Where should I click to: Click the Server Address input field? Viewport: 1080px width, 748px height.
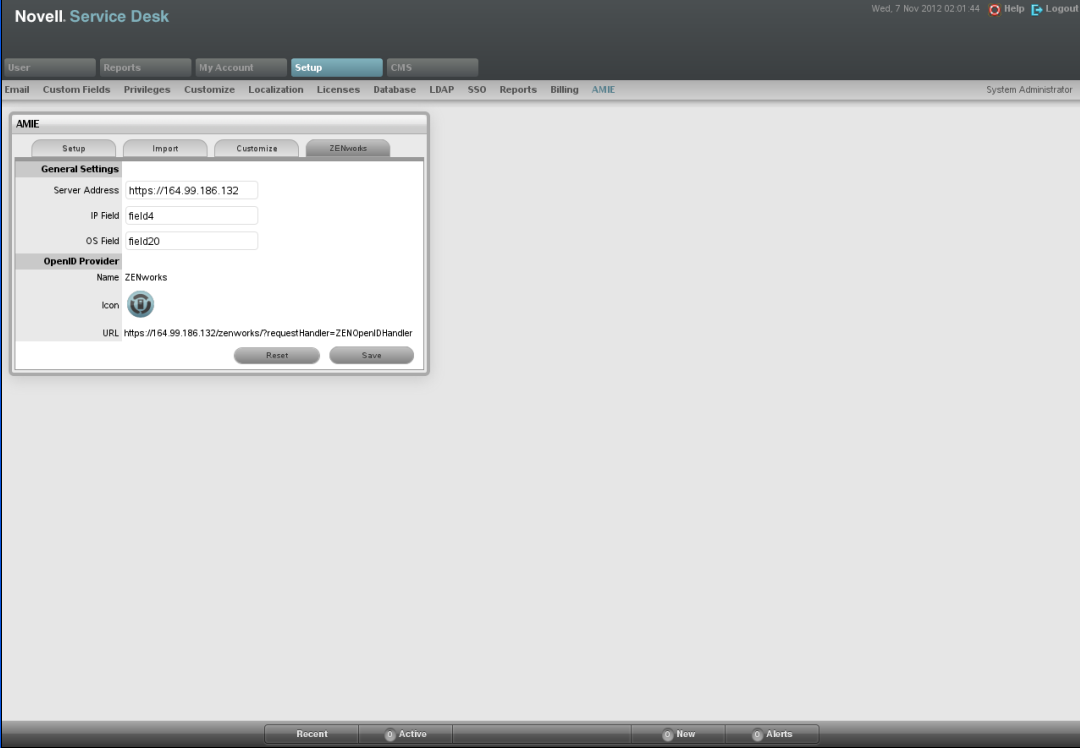tap(191, 190)
